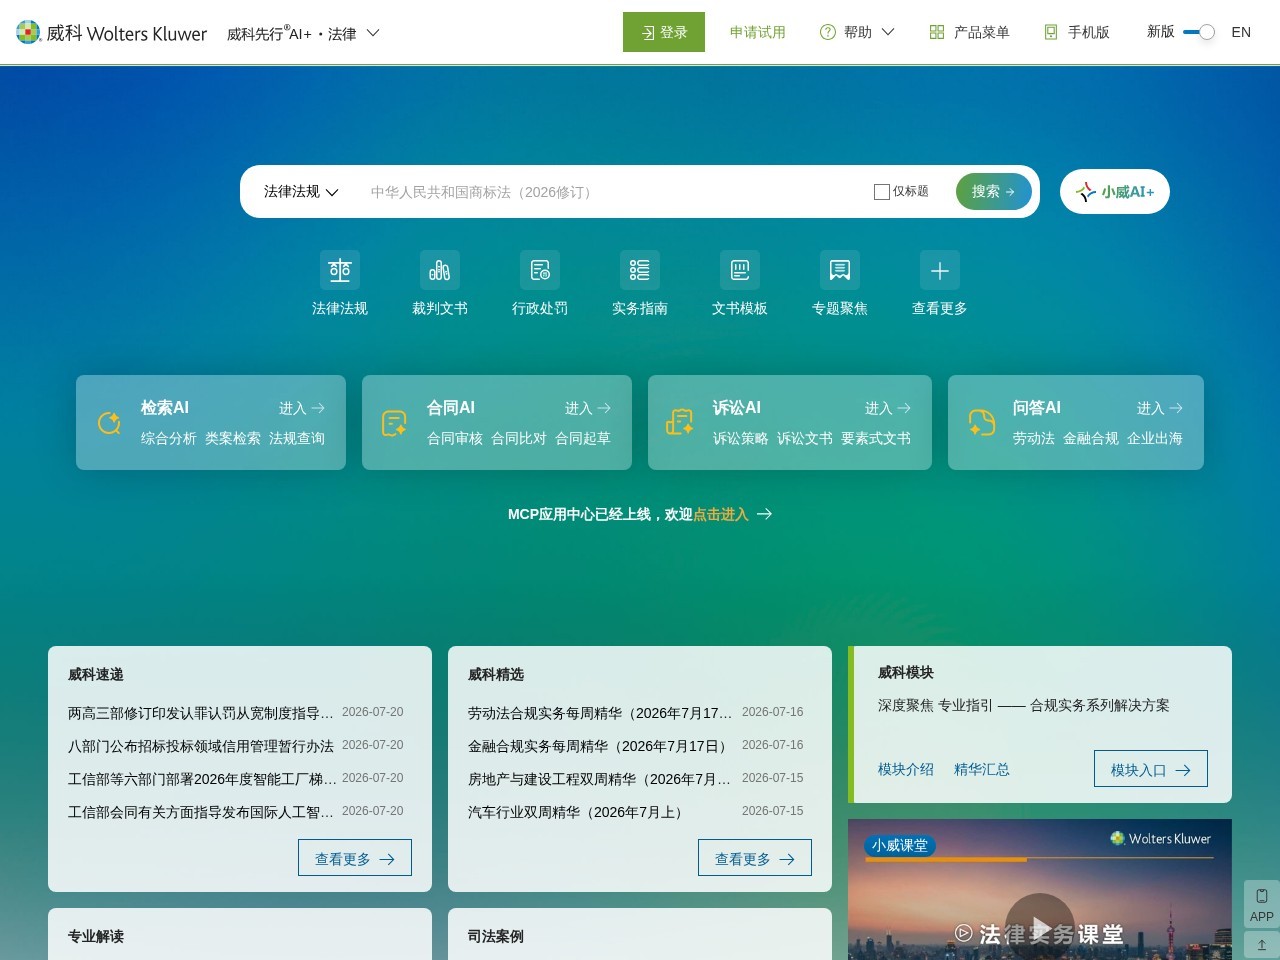Select 法规查询 in 检索AI card

coord(297,438)
